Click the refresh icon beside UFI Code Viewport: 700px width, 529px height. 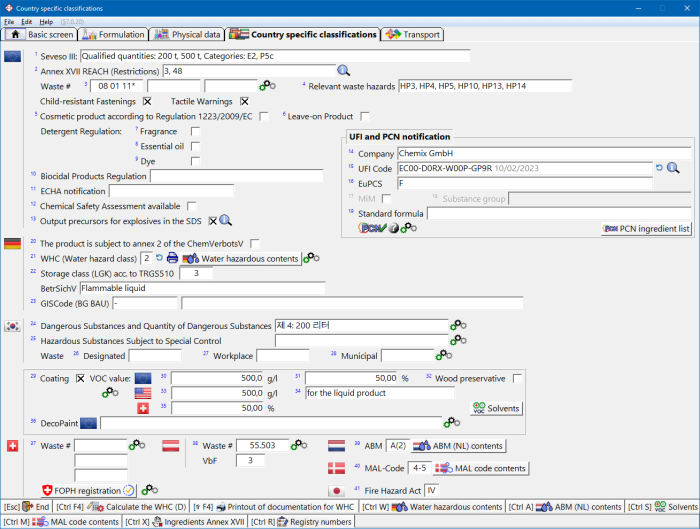point(660,168)
